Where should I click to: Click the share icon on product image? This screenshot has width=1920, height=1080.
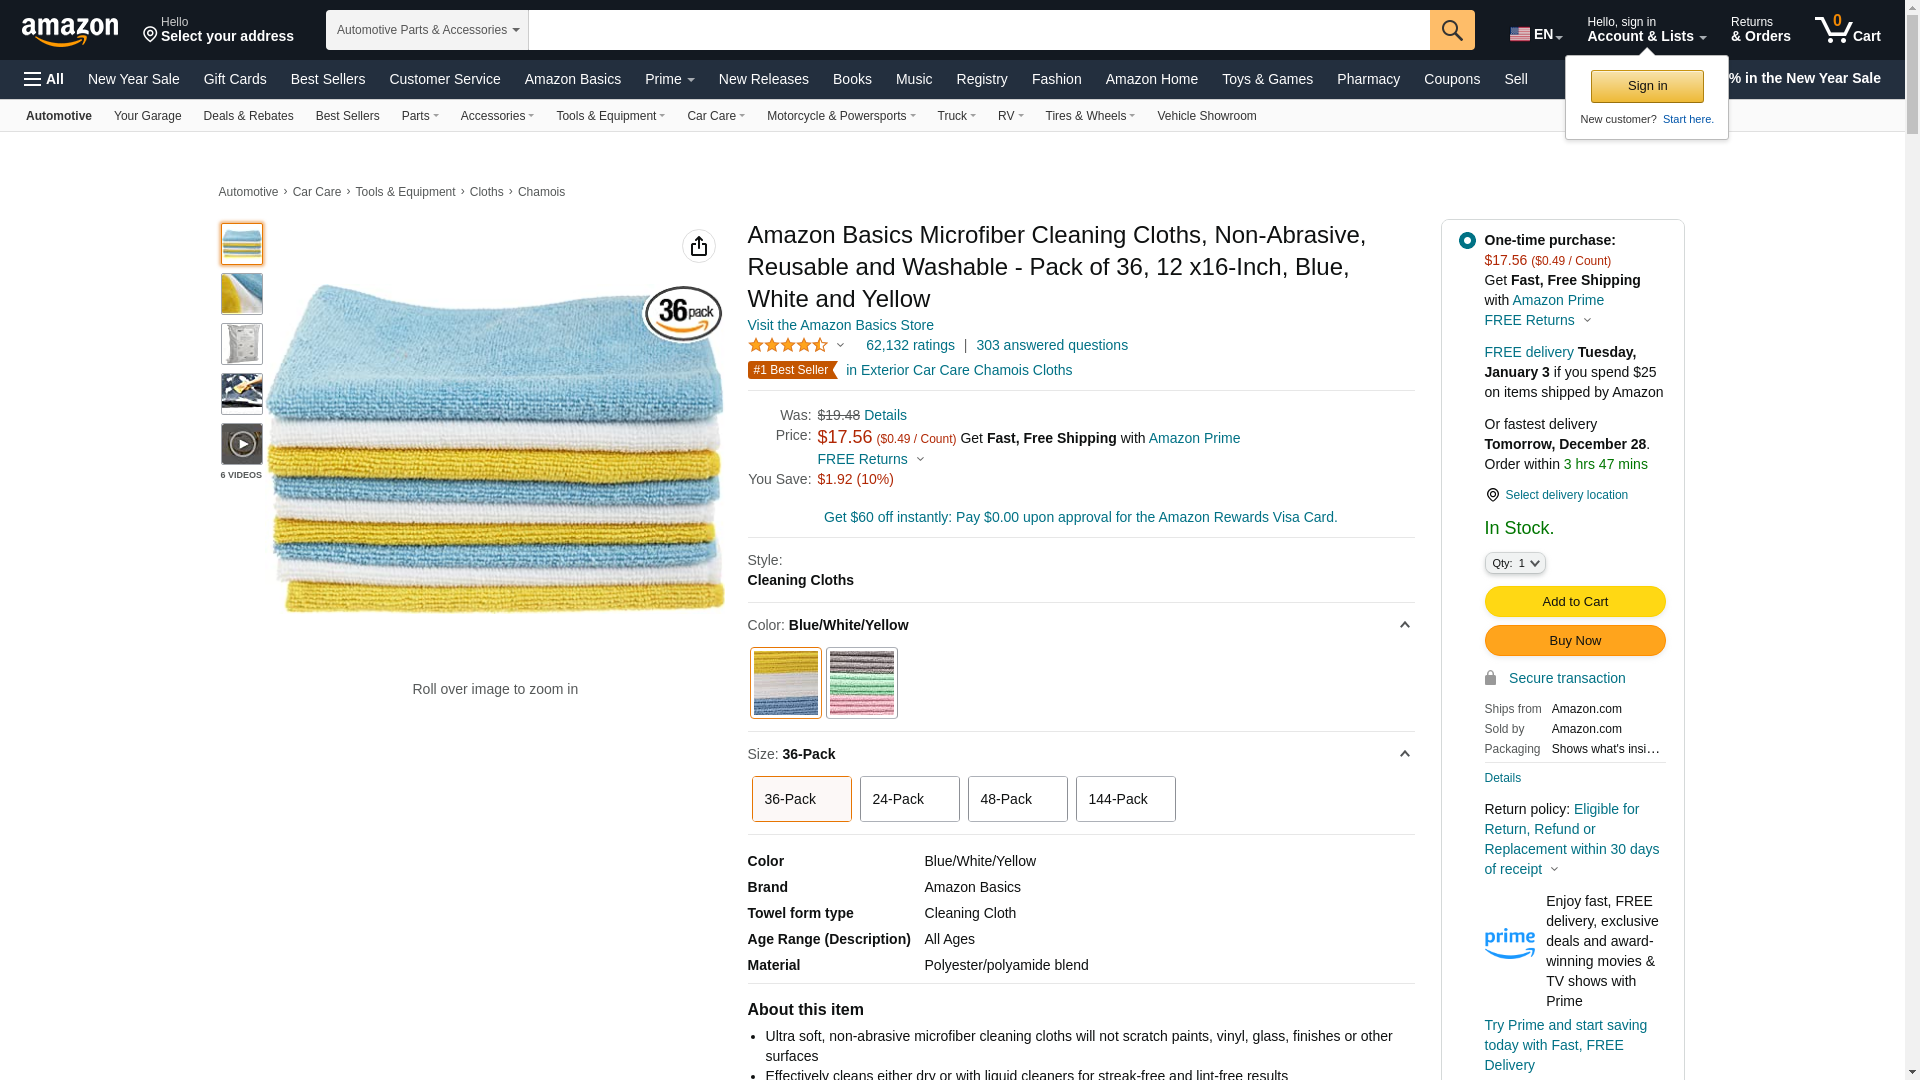click(699, 246)
